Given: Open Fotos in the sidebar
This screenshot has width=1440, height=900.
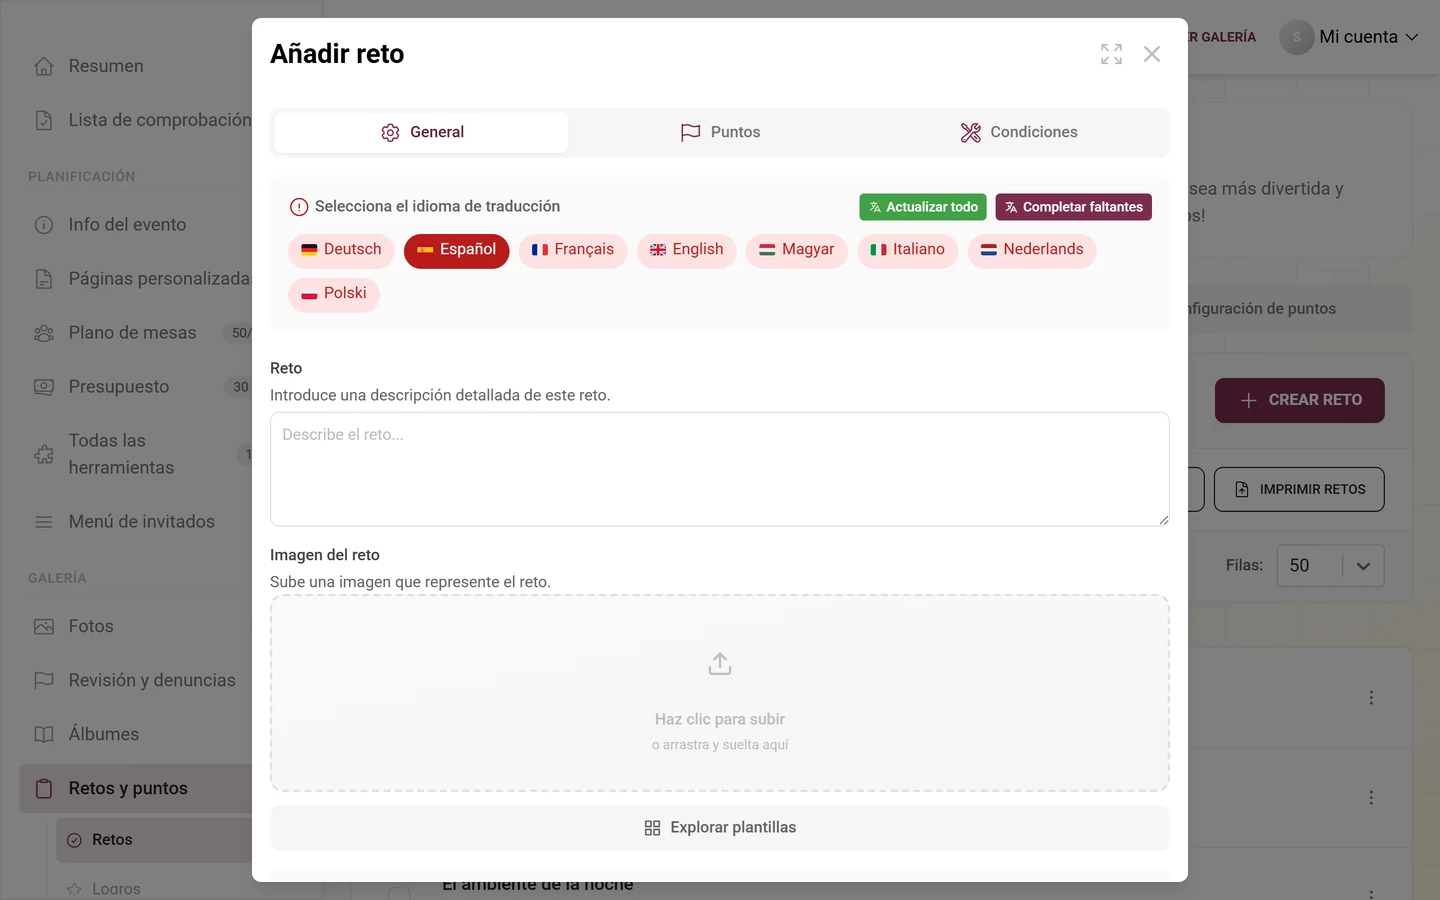Looking at the screenshot, I should 91,626.
